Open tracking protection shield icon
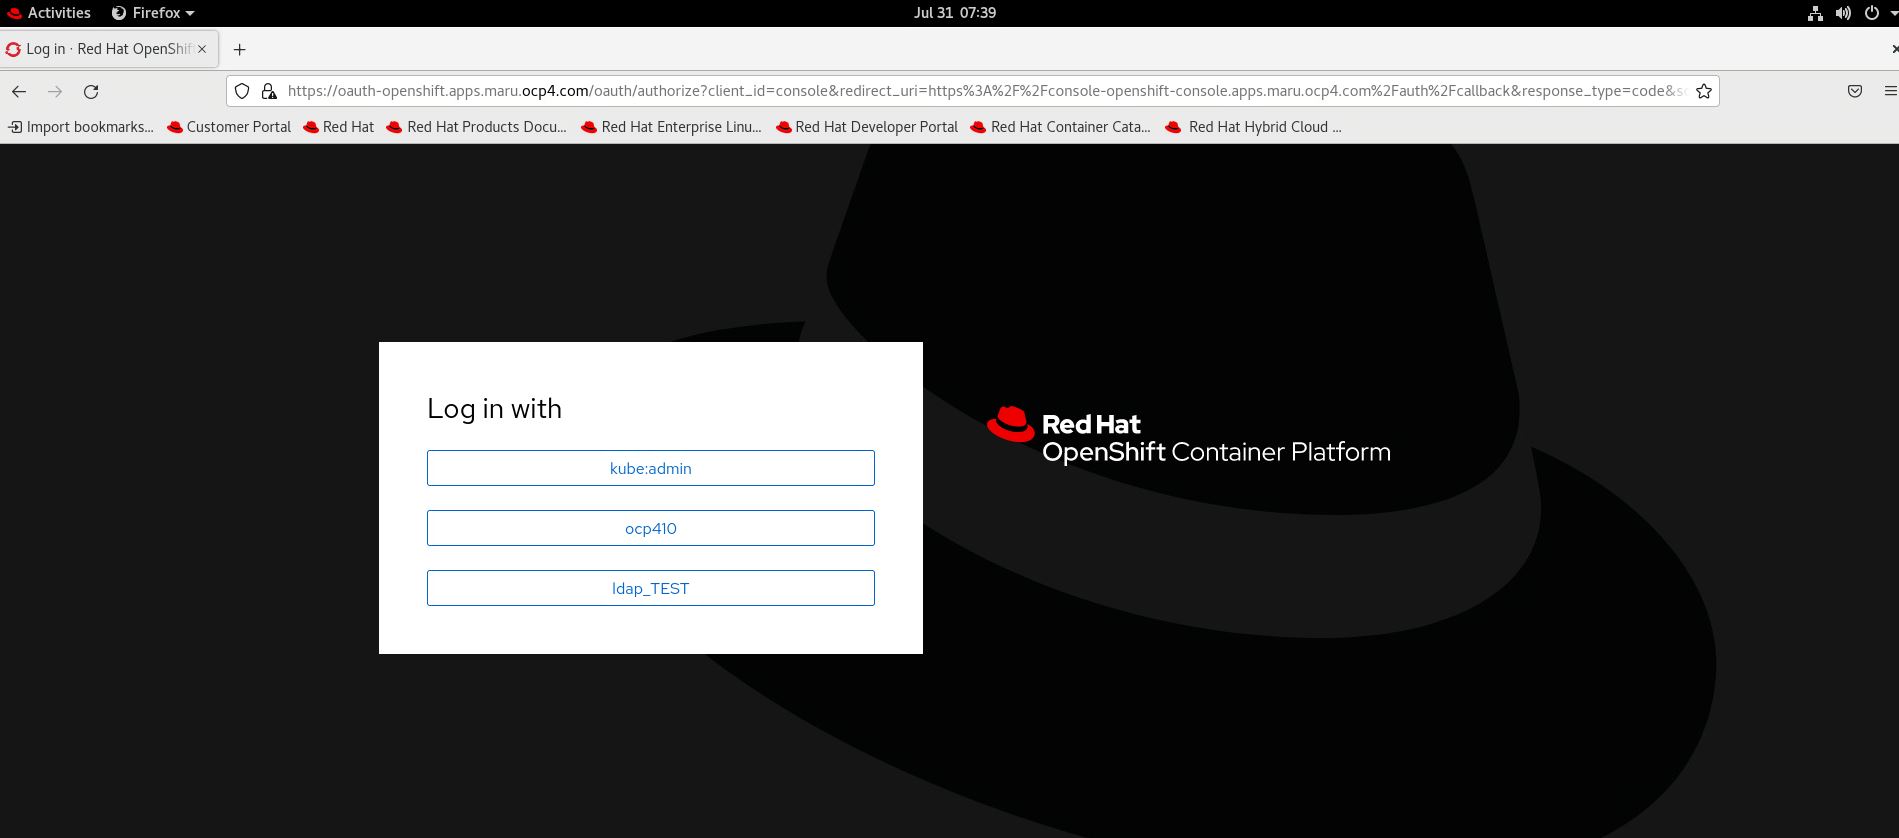 coord(242,91)
